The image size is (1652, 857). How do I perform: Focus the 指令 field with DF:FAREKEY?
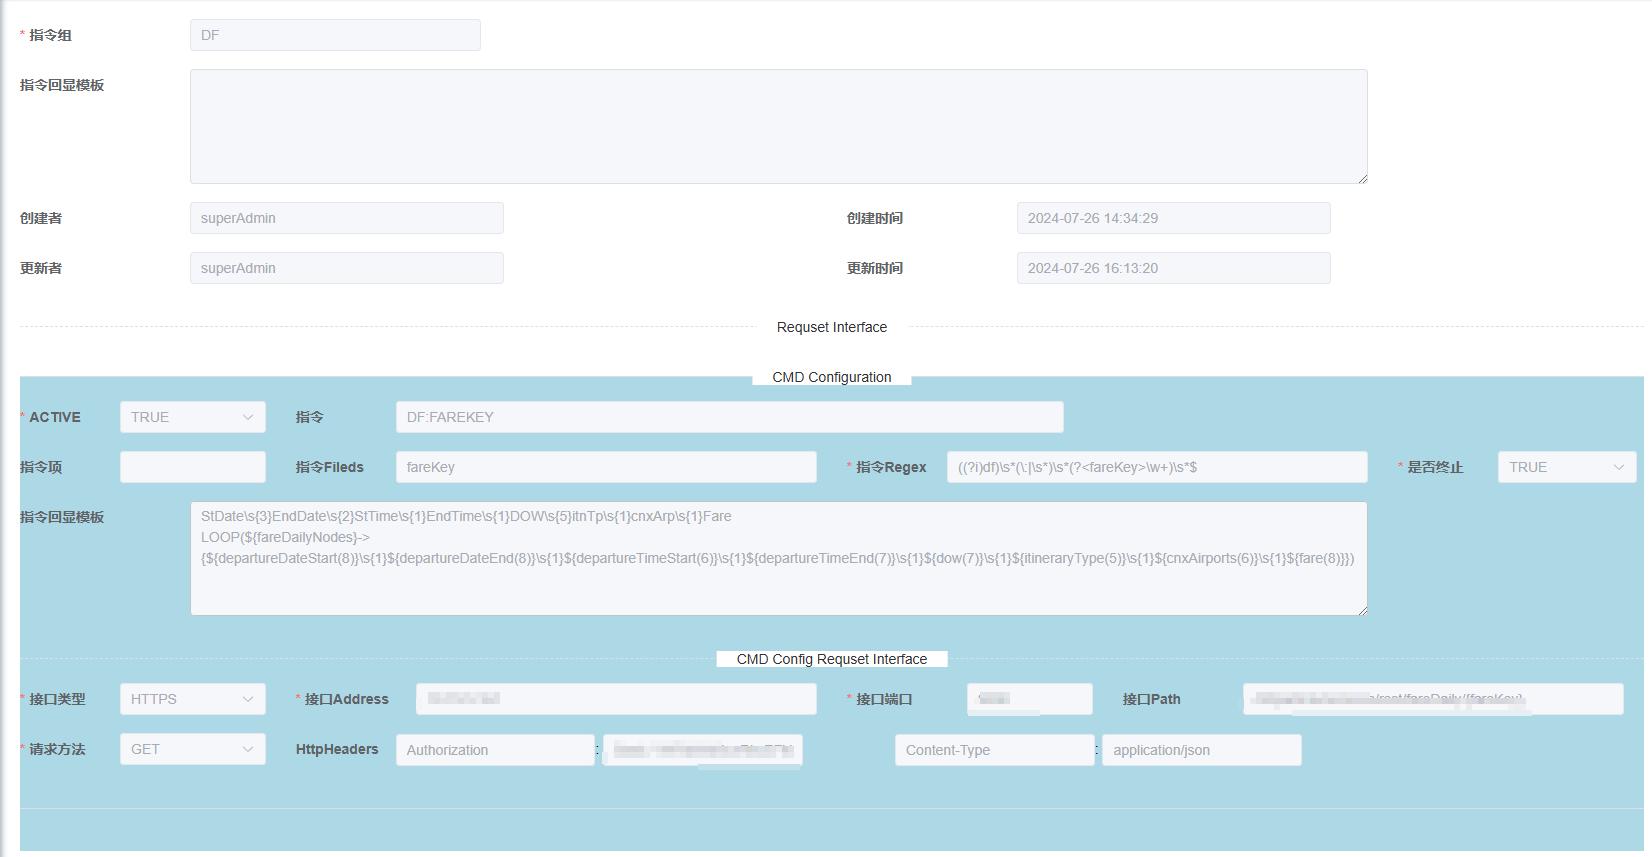(729, 417)
